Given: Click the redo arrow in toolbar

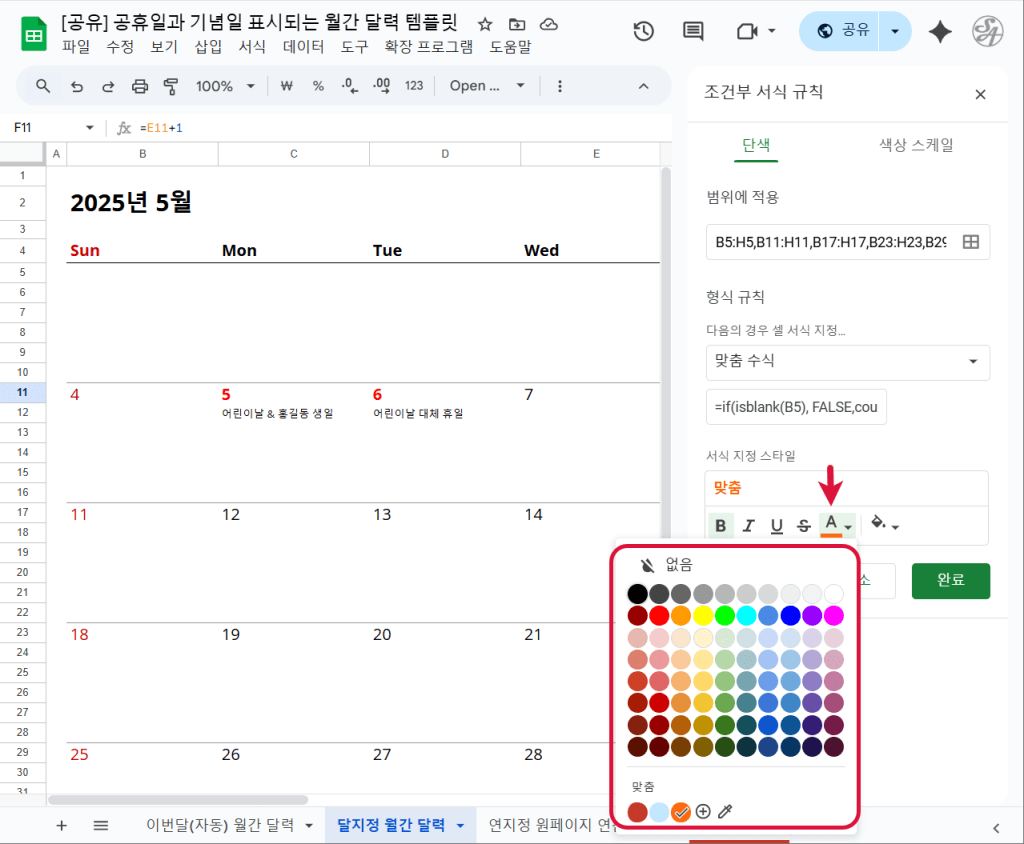Looking at the screenshot, I should point(108,86).
